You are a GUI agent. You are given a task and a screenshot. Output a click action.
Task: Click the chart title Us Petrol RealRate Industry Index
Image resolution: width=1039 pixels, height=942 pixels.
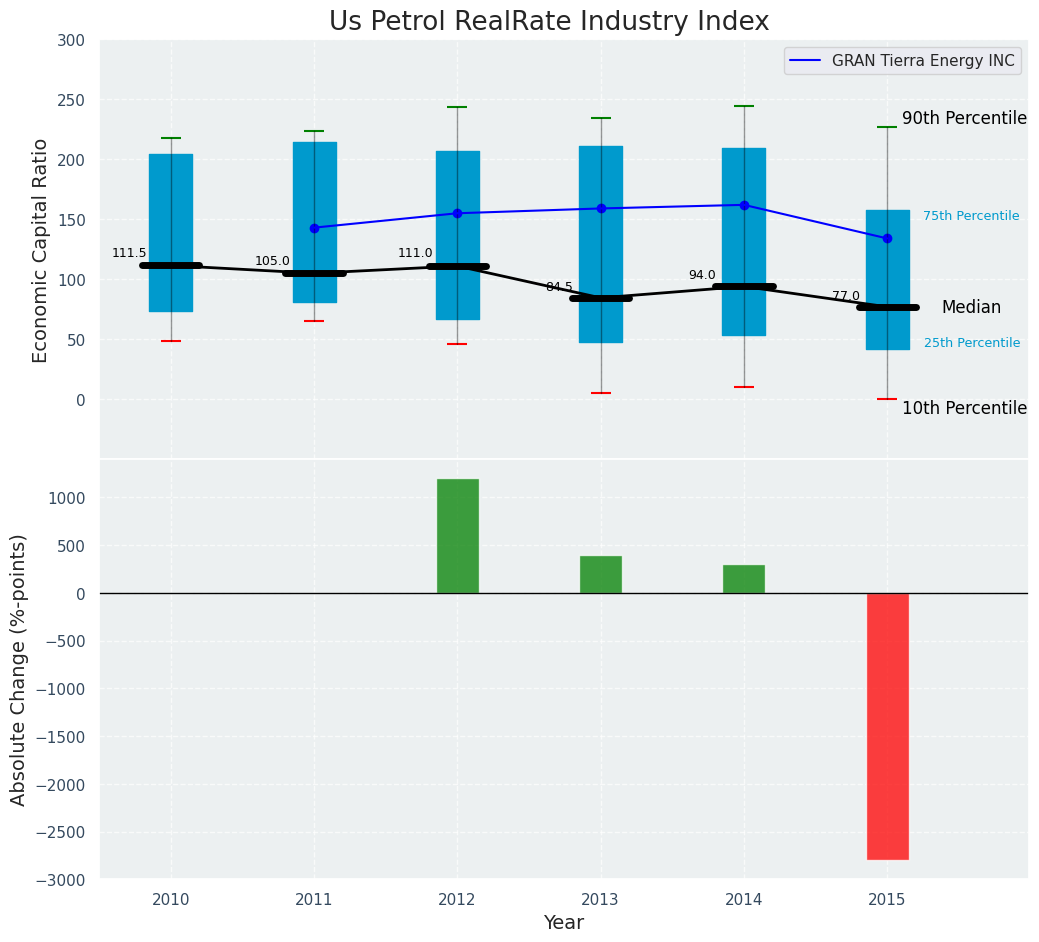pyautogui.click(x=549, y=21)
